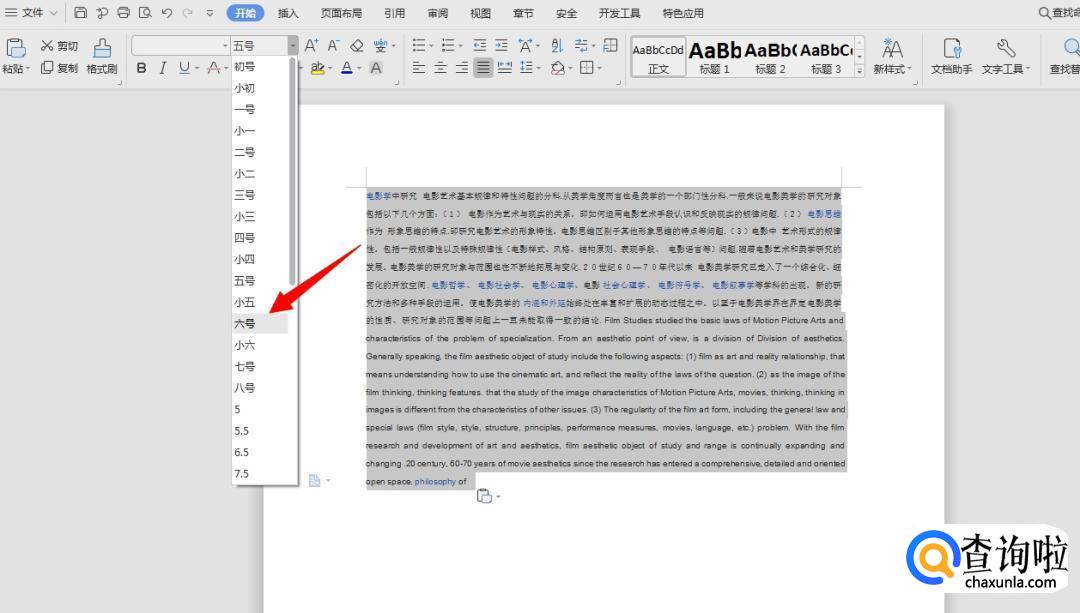Viewport: 1080px width, 613px height.
Task: Align text left
Action: point(418,67)
